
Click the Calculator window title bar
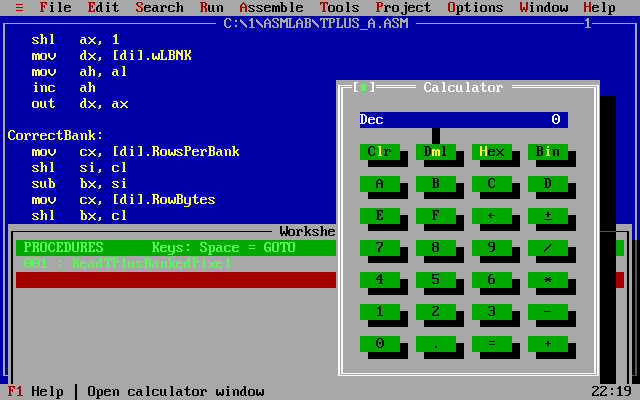point(463,87)
